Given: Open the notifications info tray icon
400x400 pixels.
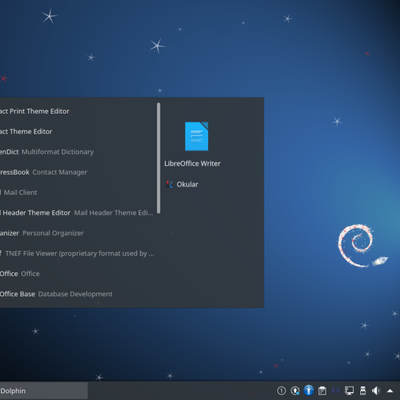Looking at the screenshot, I should [281, 391].
